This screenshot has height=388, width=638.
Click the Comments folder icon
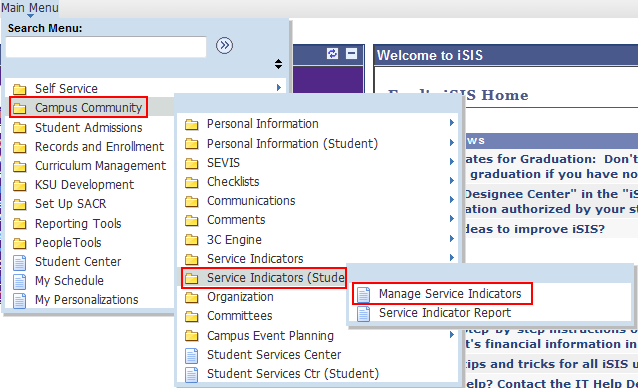pyautogui.click(x=192, y=220)
